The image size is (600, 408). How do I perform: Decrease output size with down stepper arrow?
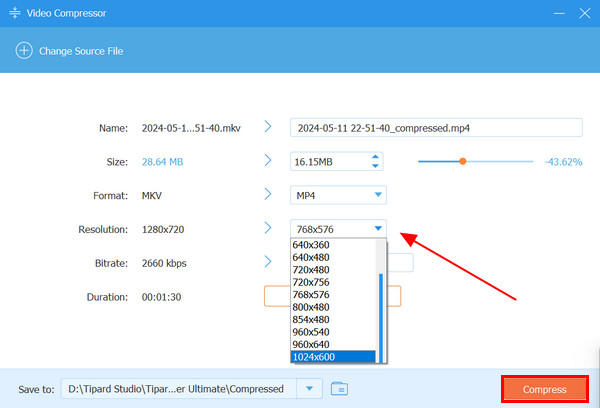(375, 166)
